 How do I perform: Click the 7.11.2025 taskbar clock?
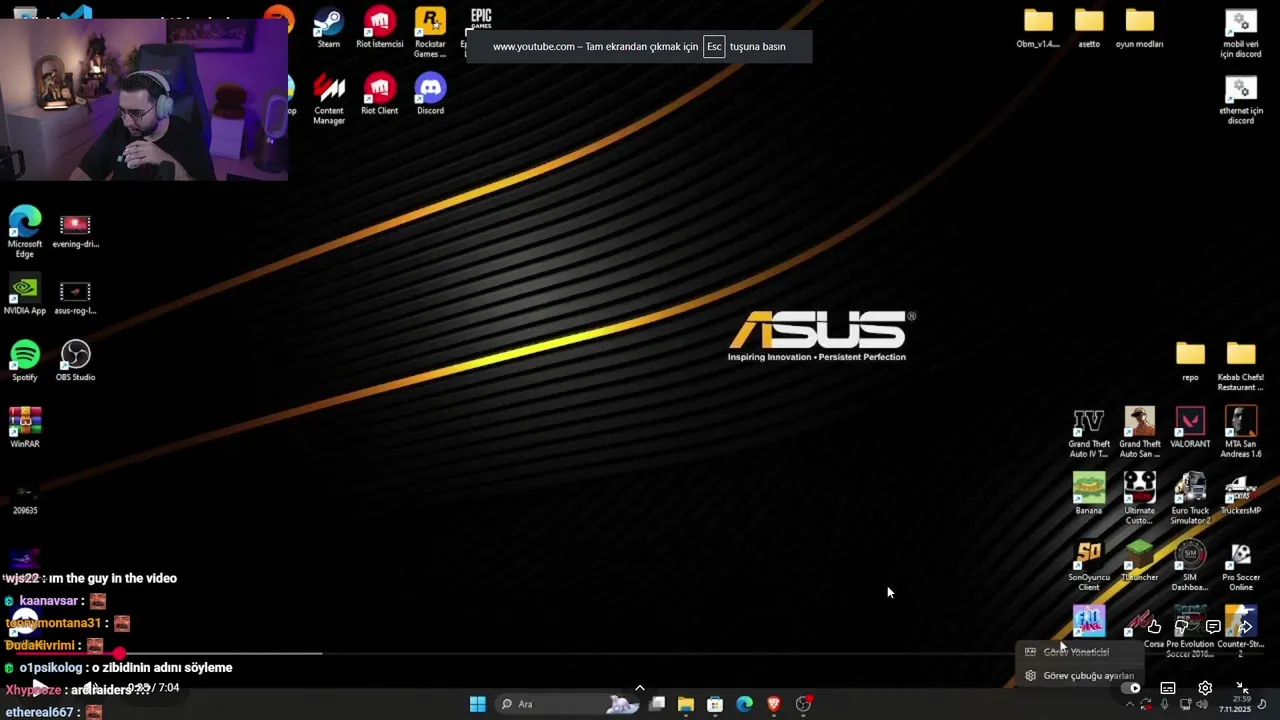pos(1235,704)
